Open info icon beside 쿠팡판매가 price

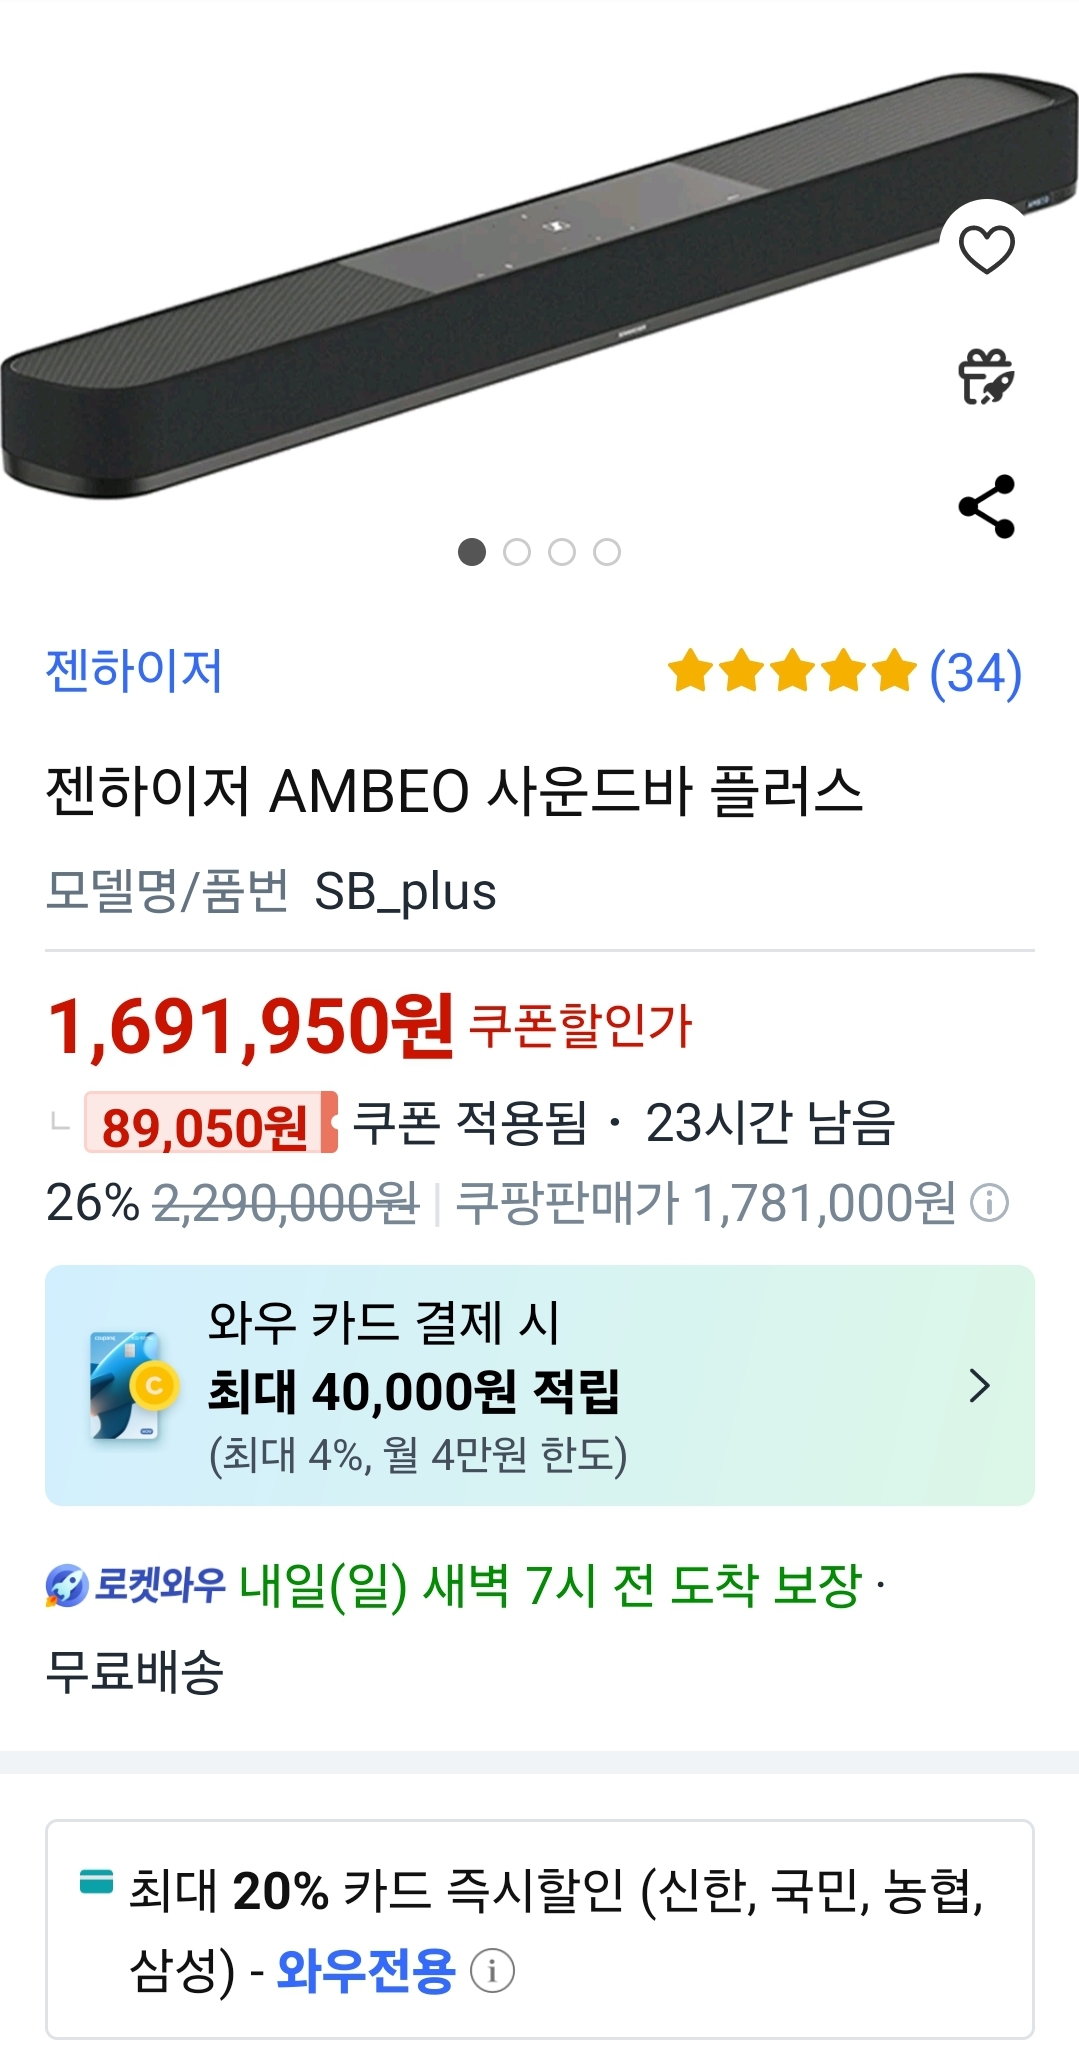tap(990, 1202)
